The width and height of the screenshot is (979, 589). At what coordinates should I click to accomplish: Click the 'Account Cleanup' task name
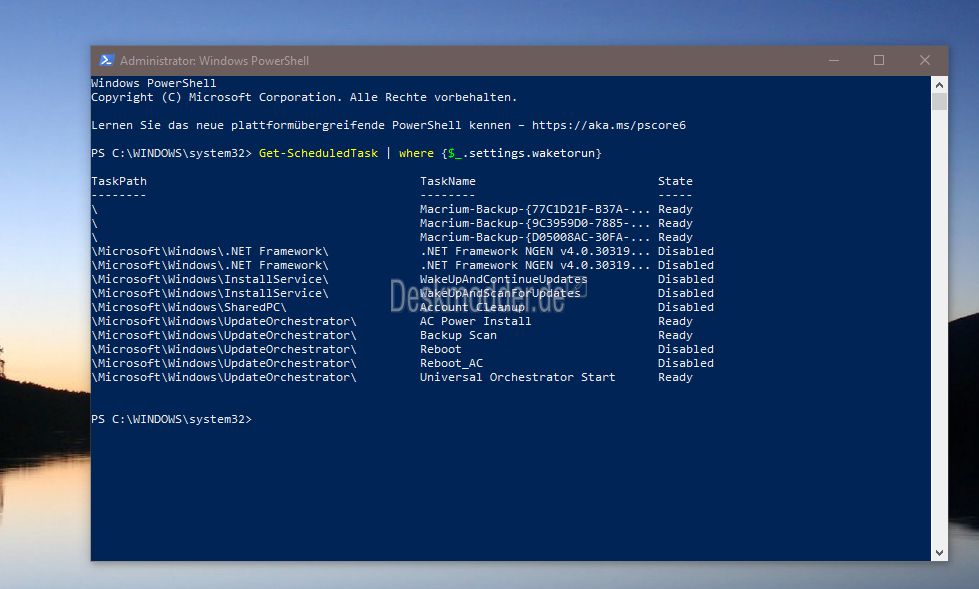472,307
